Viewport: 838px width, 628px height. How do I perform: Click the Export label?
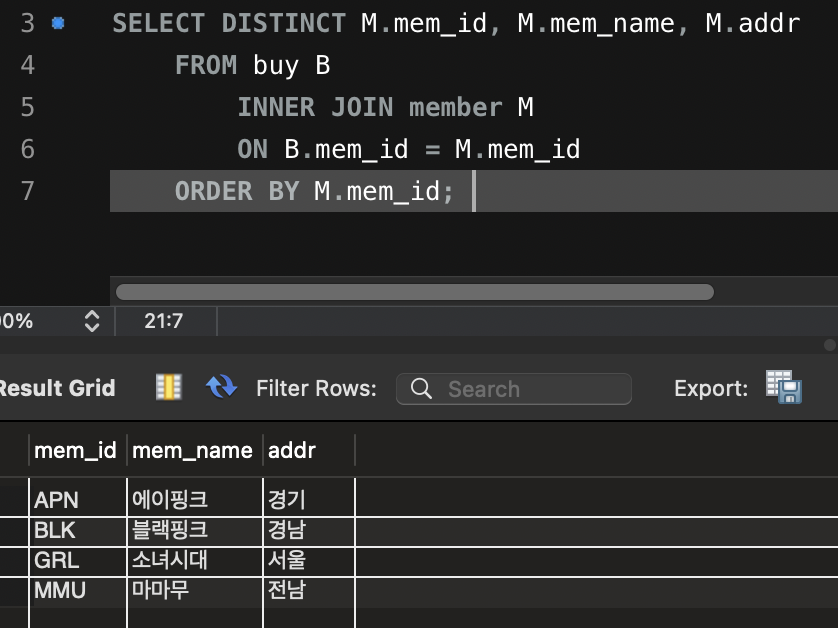711,388
